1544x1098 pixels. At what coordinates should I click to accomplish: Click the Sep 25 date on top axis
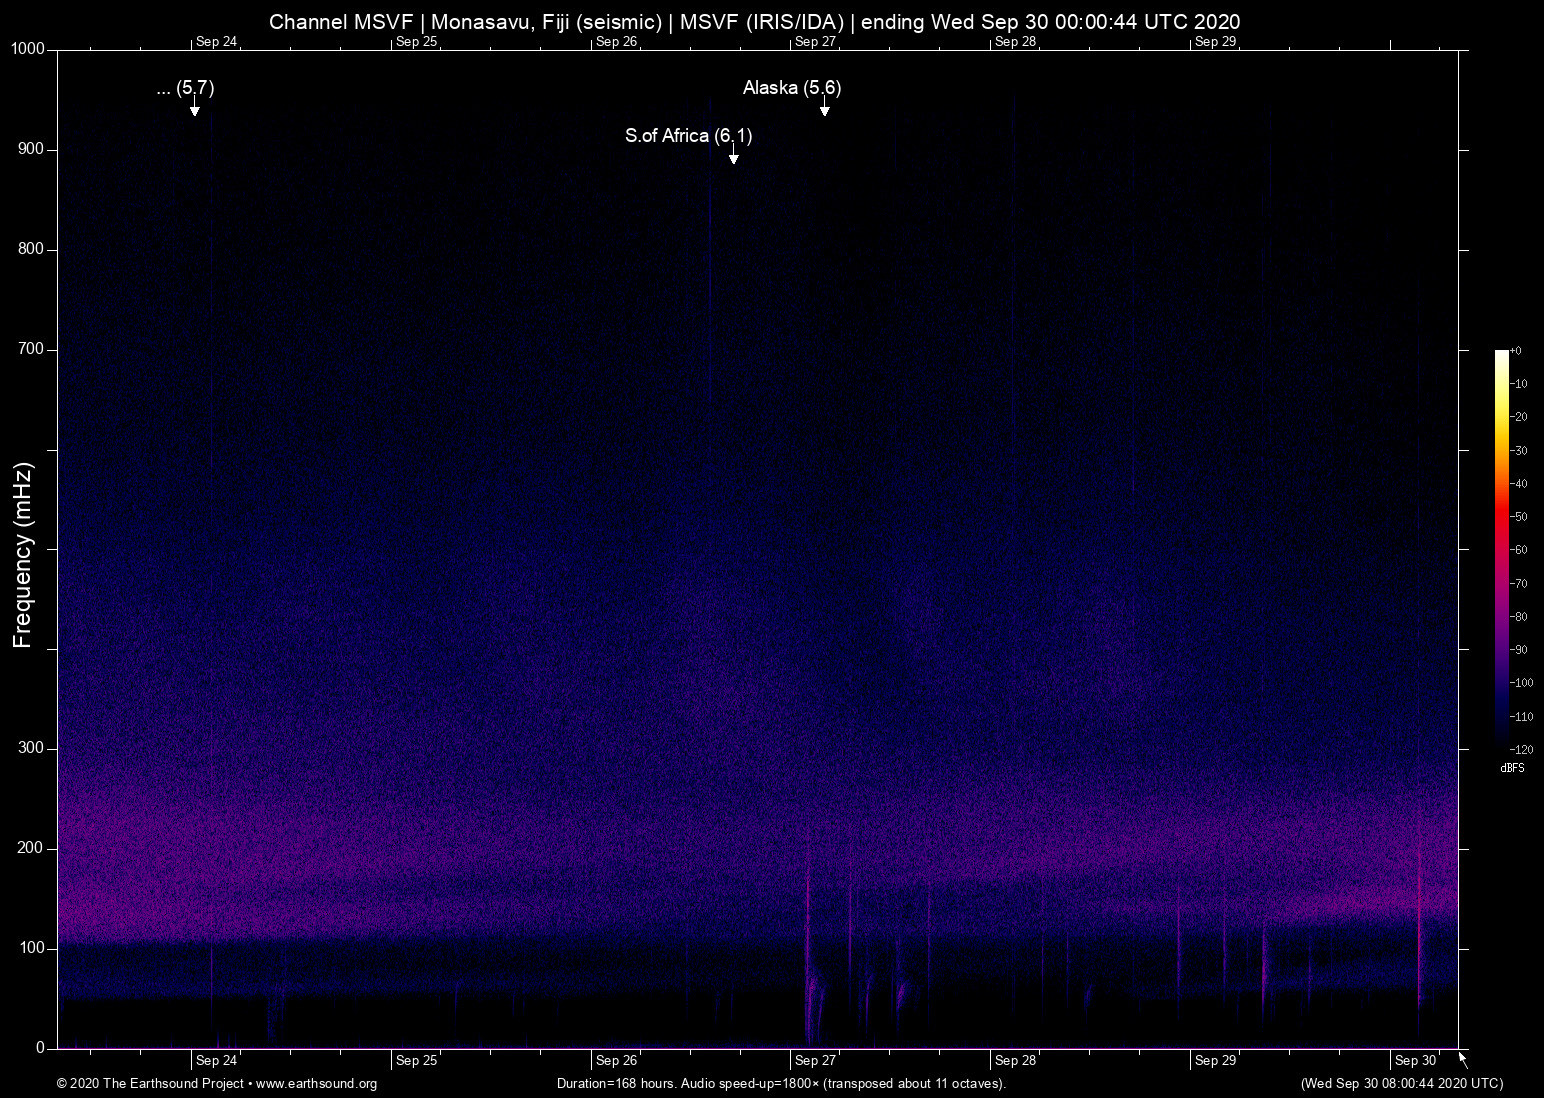click(416, 42)
